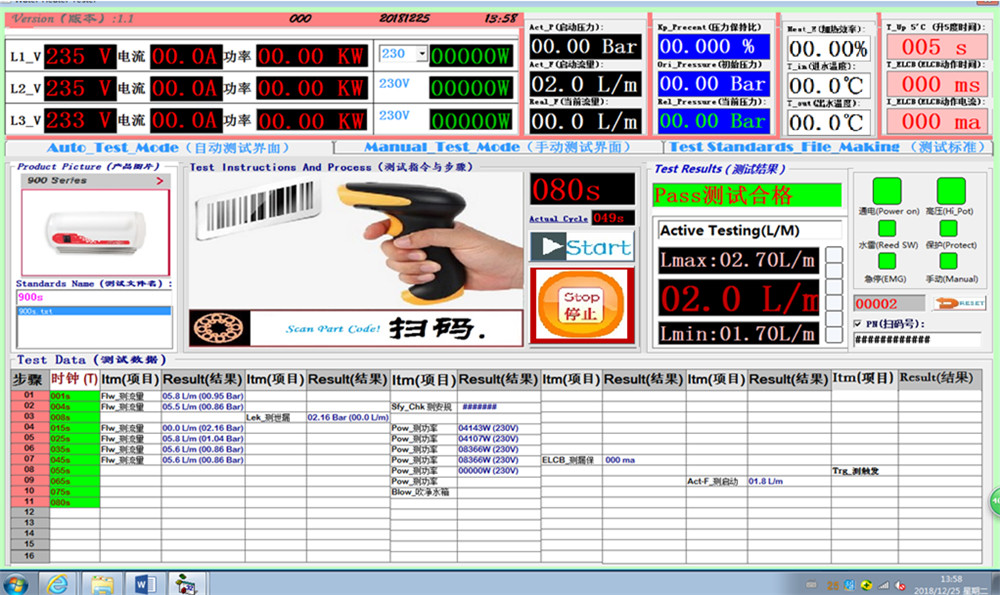The image size is (1000, 595).
Task: Click the PN scan code input field
Action: click(x=916, y=340)
